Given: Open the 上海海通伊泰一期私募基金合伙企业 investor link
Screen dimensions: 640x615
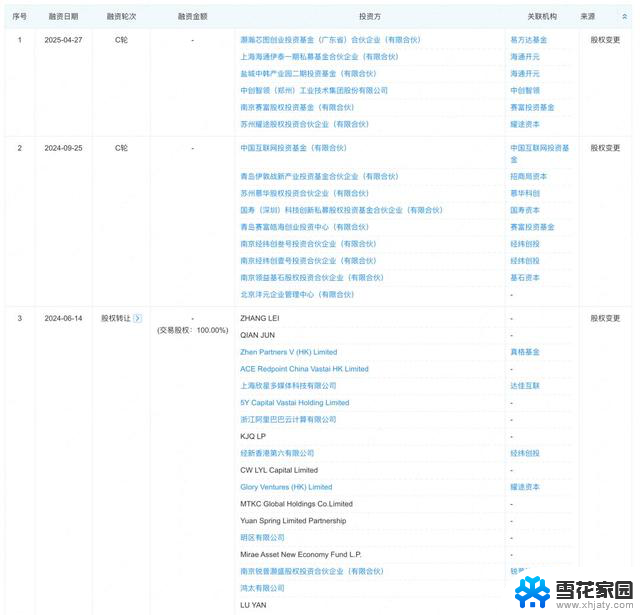Looking at the screenshot, I should (x=319, y=57).
